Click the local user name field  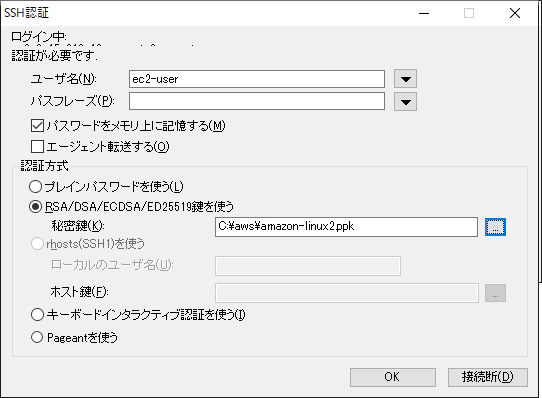click(x=308, y=266)
